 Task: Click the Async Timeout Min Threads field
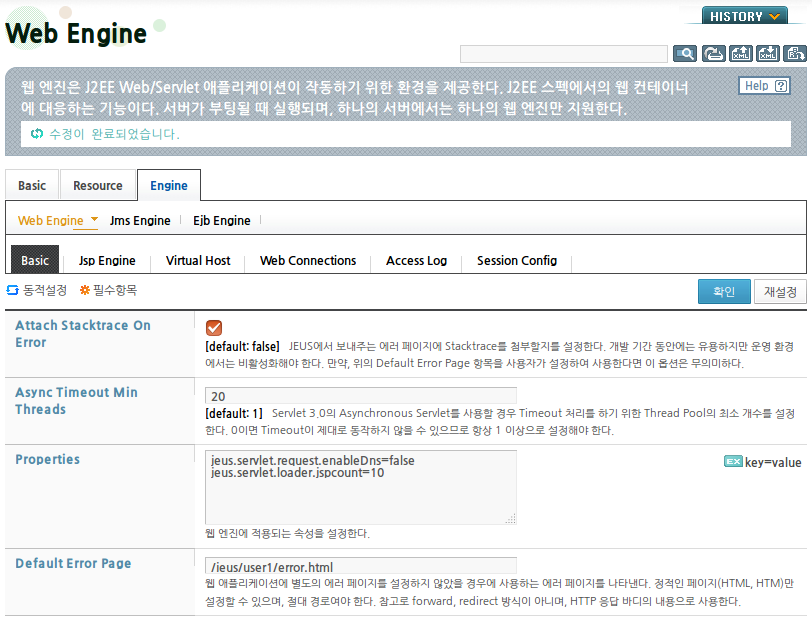tap(361, 396)
